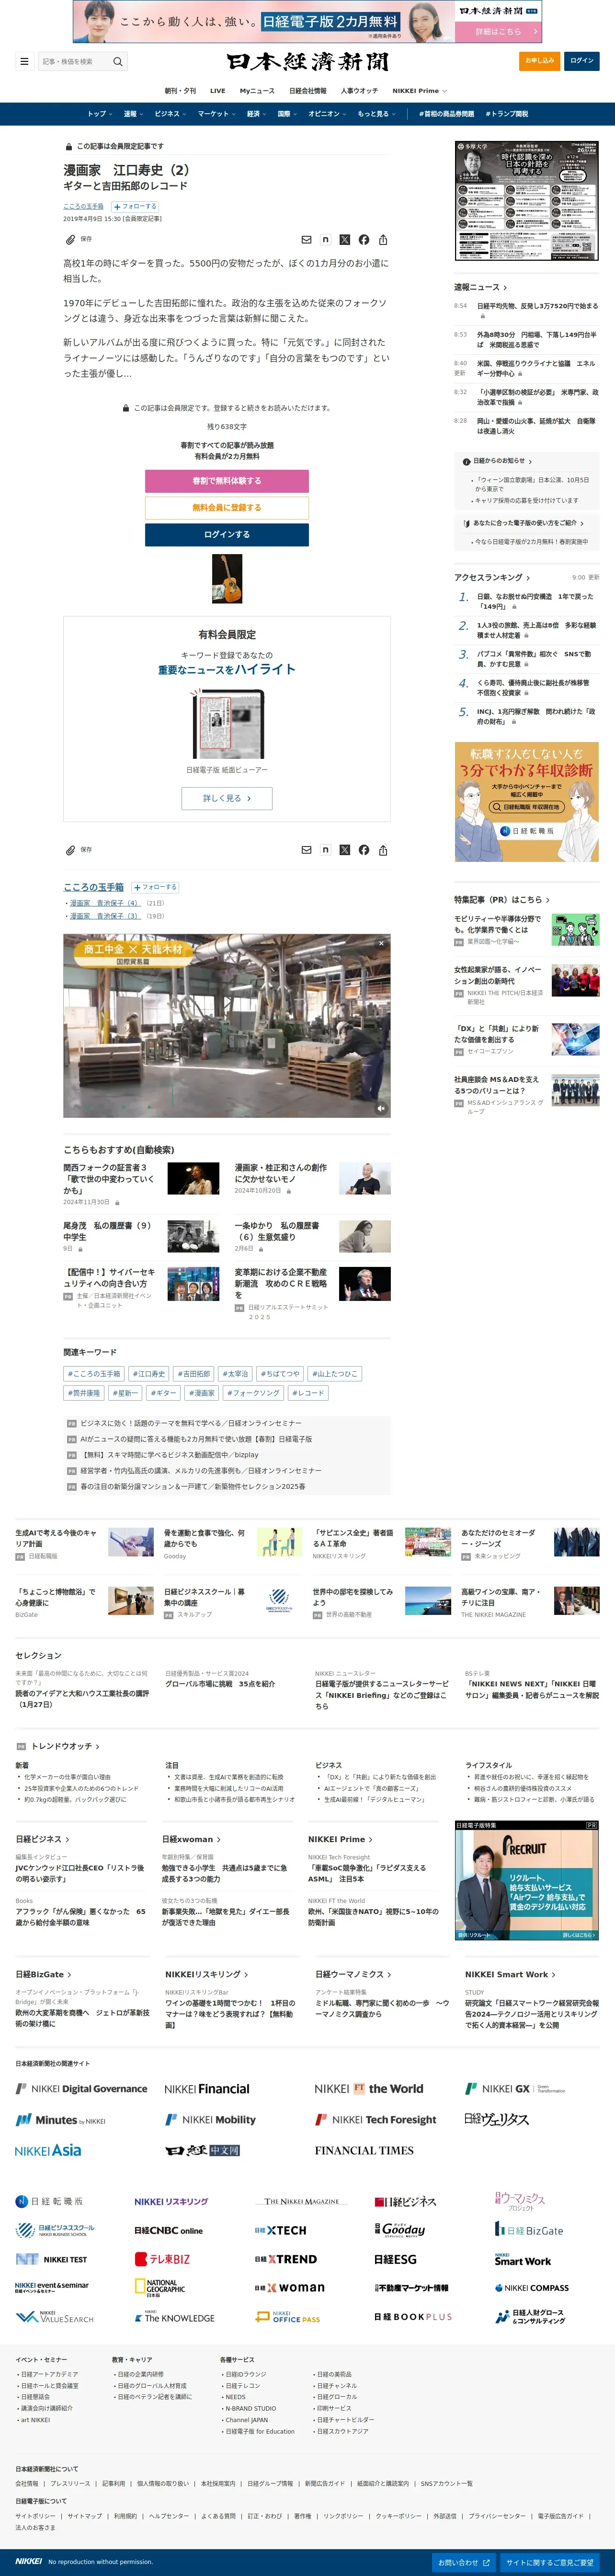The image size is (615, 2576).
Task: Open the #首相の商品券問題 topic link
Action: click(x=446, y=114)
